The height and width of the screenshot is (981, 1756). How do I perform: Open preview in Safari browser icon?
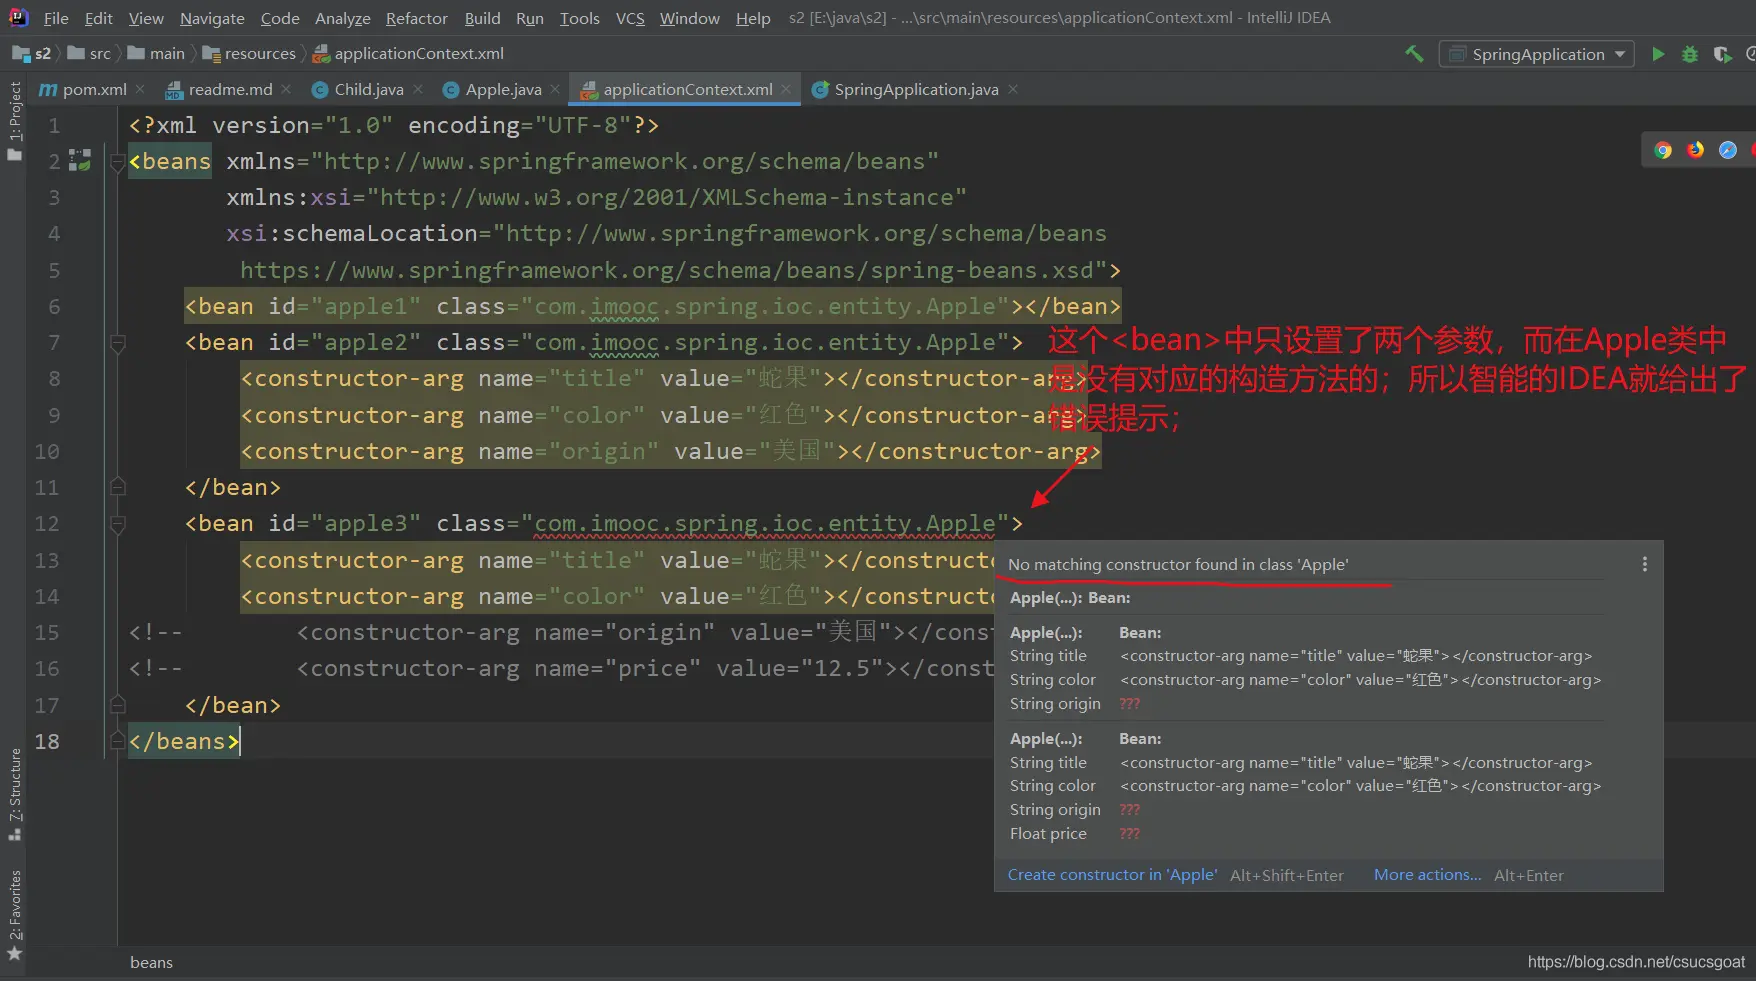[1728, 150]
